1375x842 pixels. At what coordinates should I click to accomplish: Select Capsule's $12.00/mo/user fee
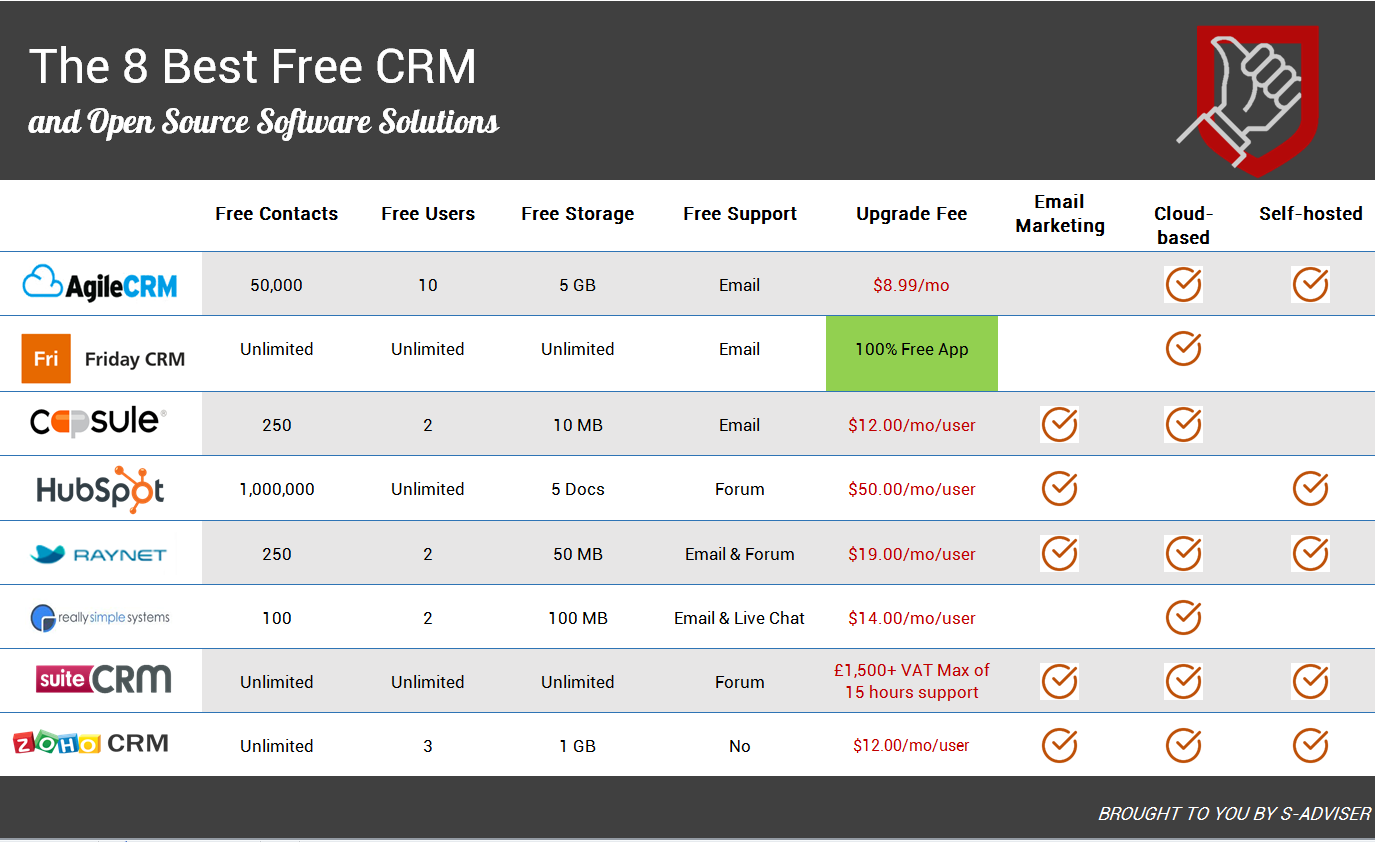click(x=912, y=425)
